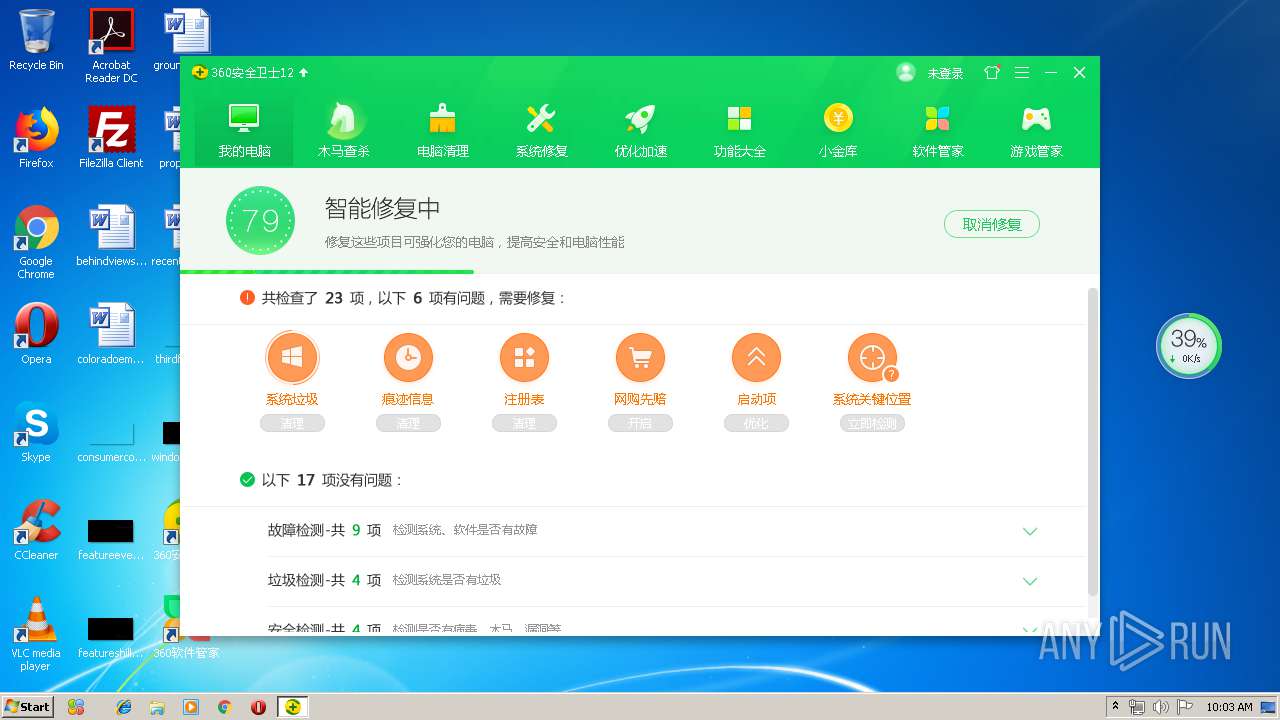
Task: Click the 系统关键位置 target icon
Action: pos(872,358)
